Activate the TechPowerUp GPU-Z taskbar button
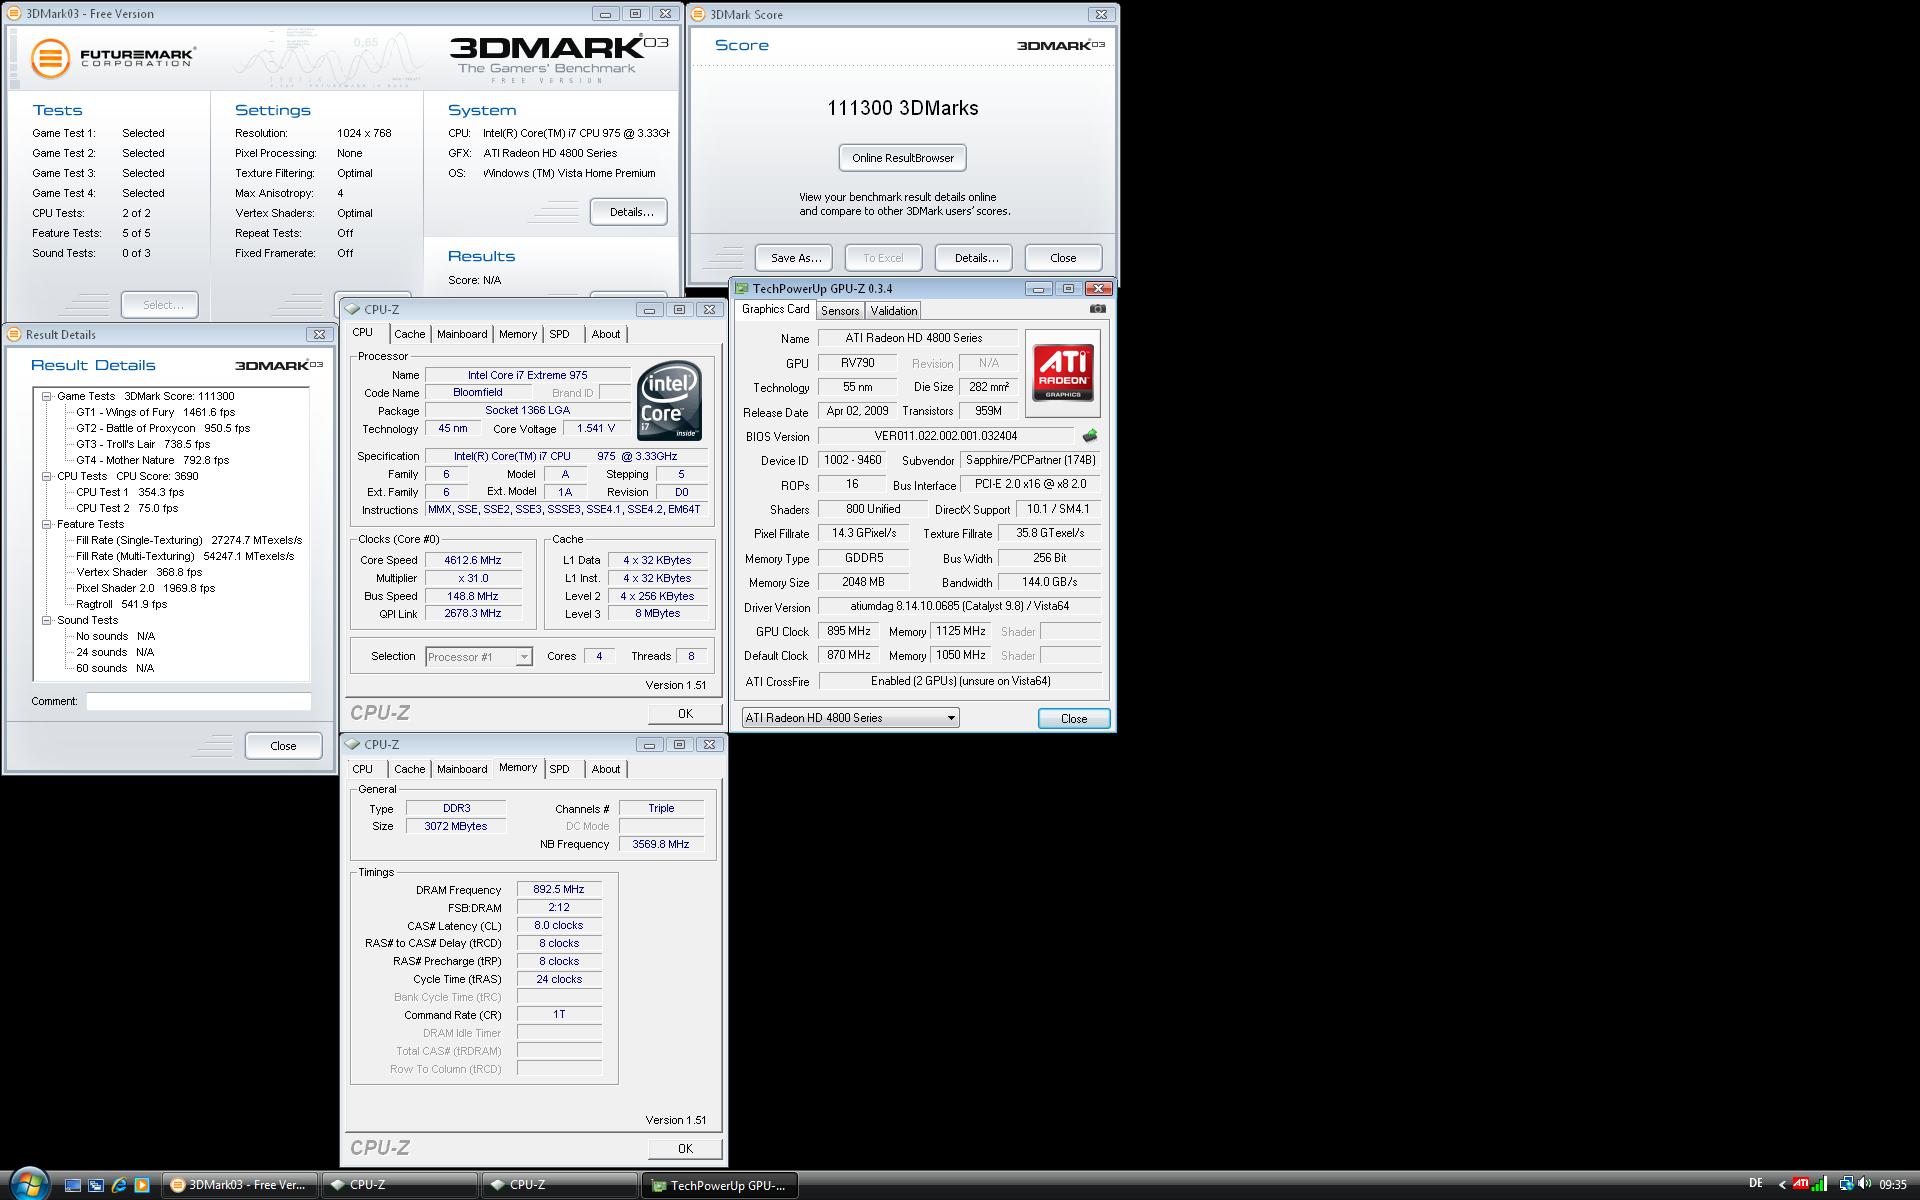1920x1200 pixels. 720,1185
